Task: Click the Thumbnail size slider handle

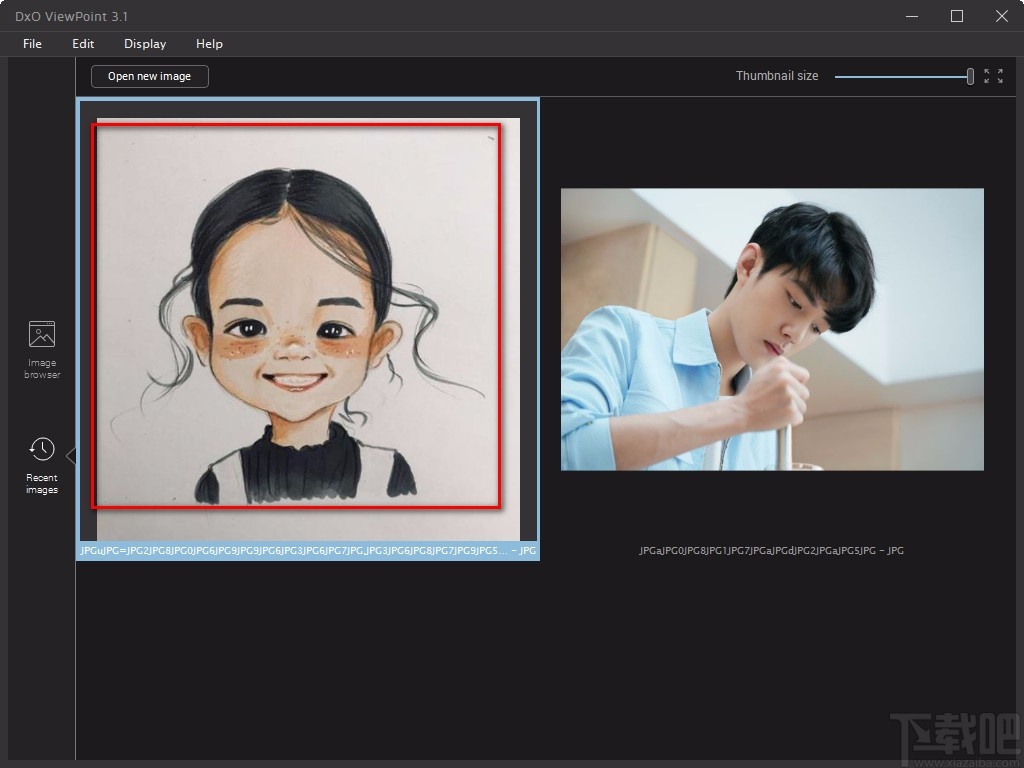Action: tap(969, 76)
